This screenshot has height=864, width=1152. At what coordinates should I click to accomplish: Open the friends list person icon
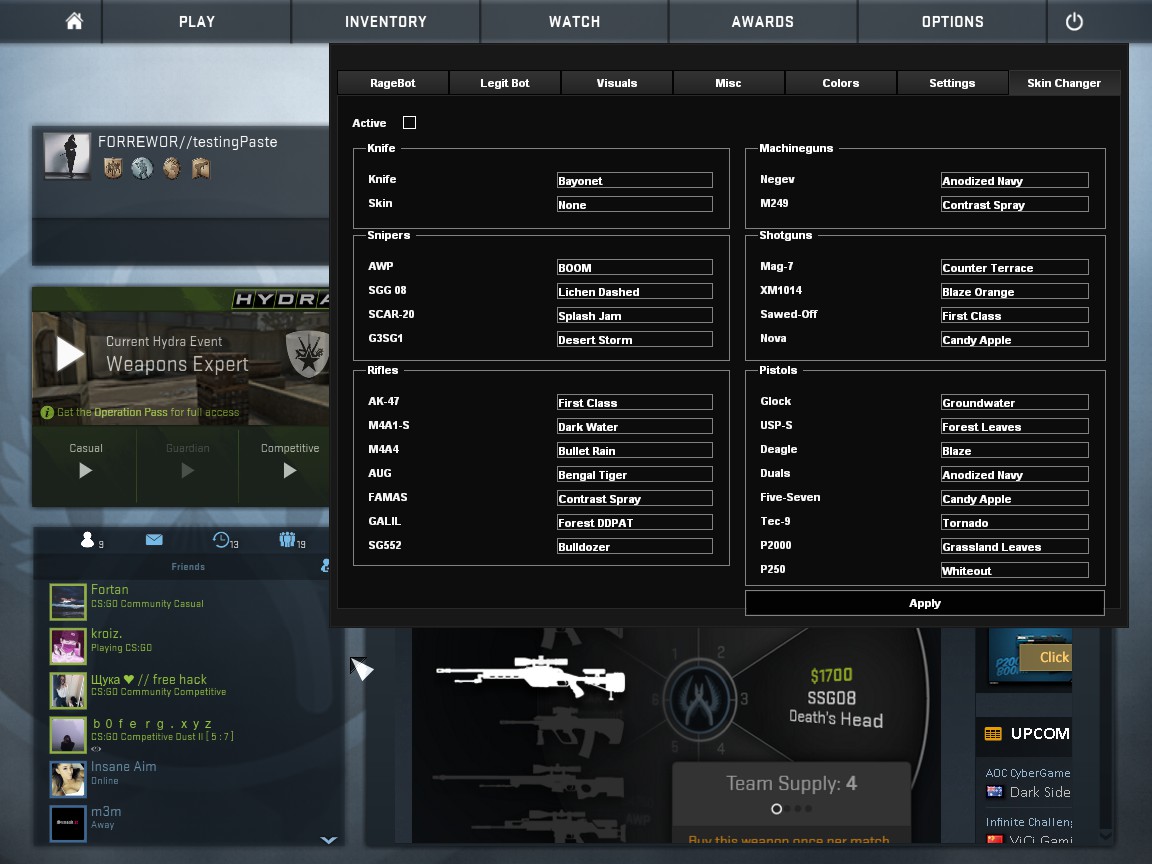coord(87,540)
